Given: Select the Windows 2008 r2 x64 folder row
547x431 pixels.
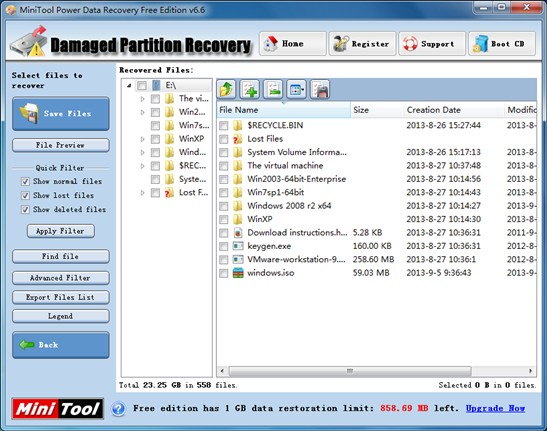Looking at the screenshot, I should tap(376, 206).
